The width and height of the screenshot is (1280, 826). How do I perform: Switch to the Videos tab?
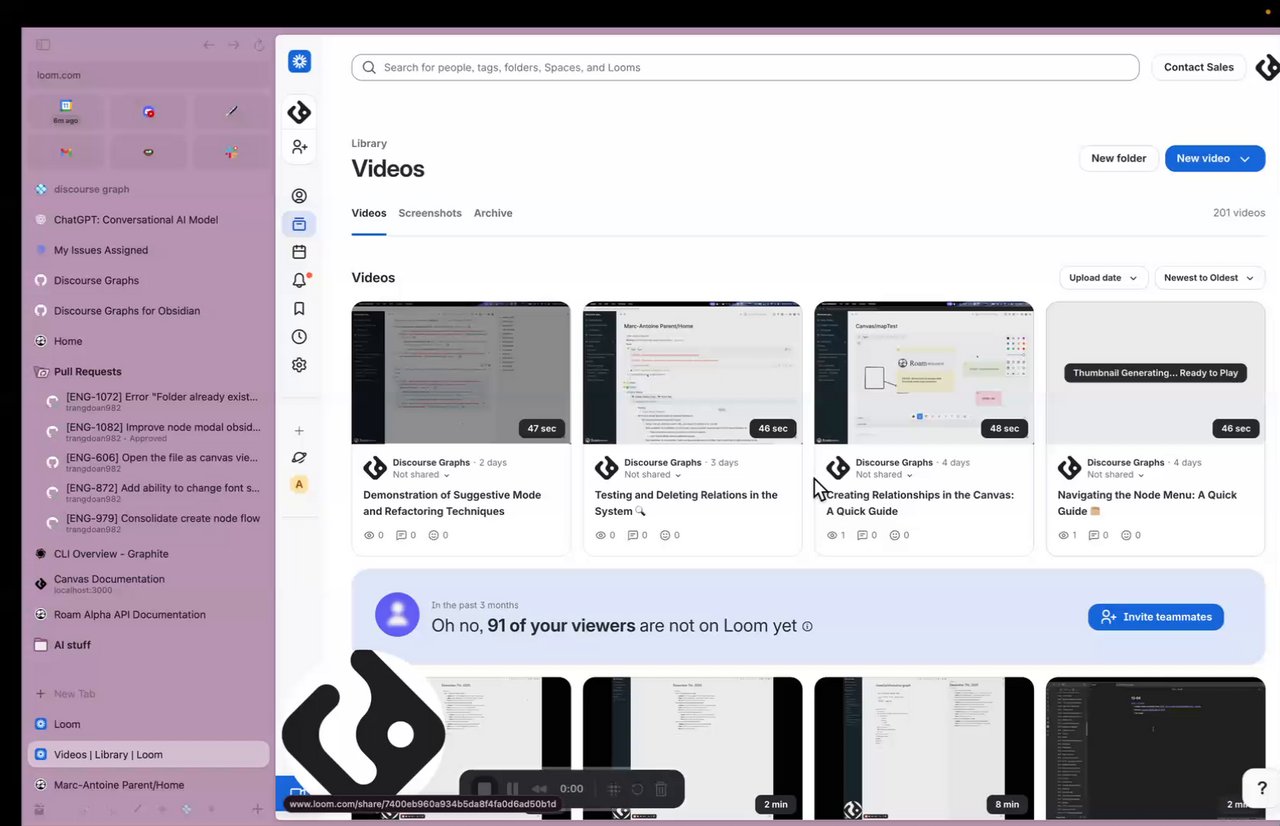point(369,213)
